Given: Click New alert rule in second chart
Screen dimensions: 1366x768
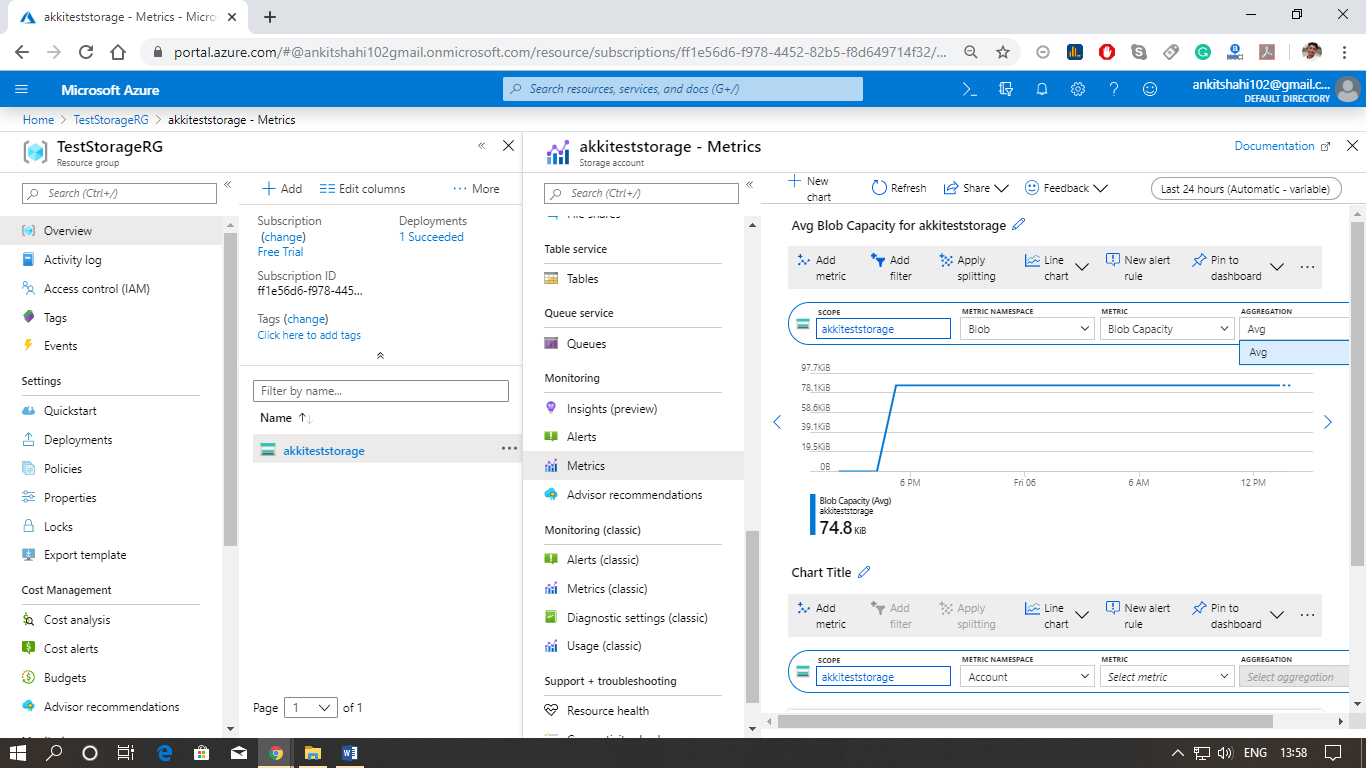Looking at the screenshot, I should coord(1139,616).
